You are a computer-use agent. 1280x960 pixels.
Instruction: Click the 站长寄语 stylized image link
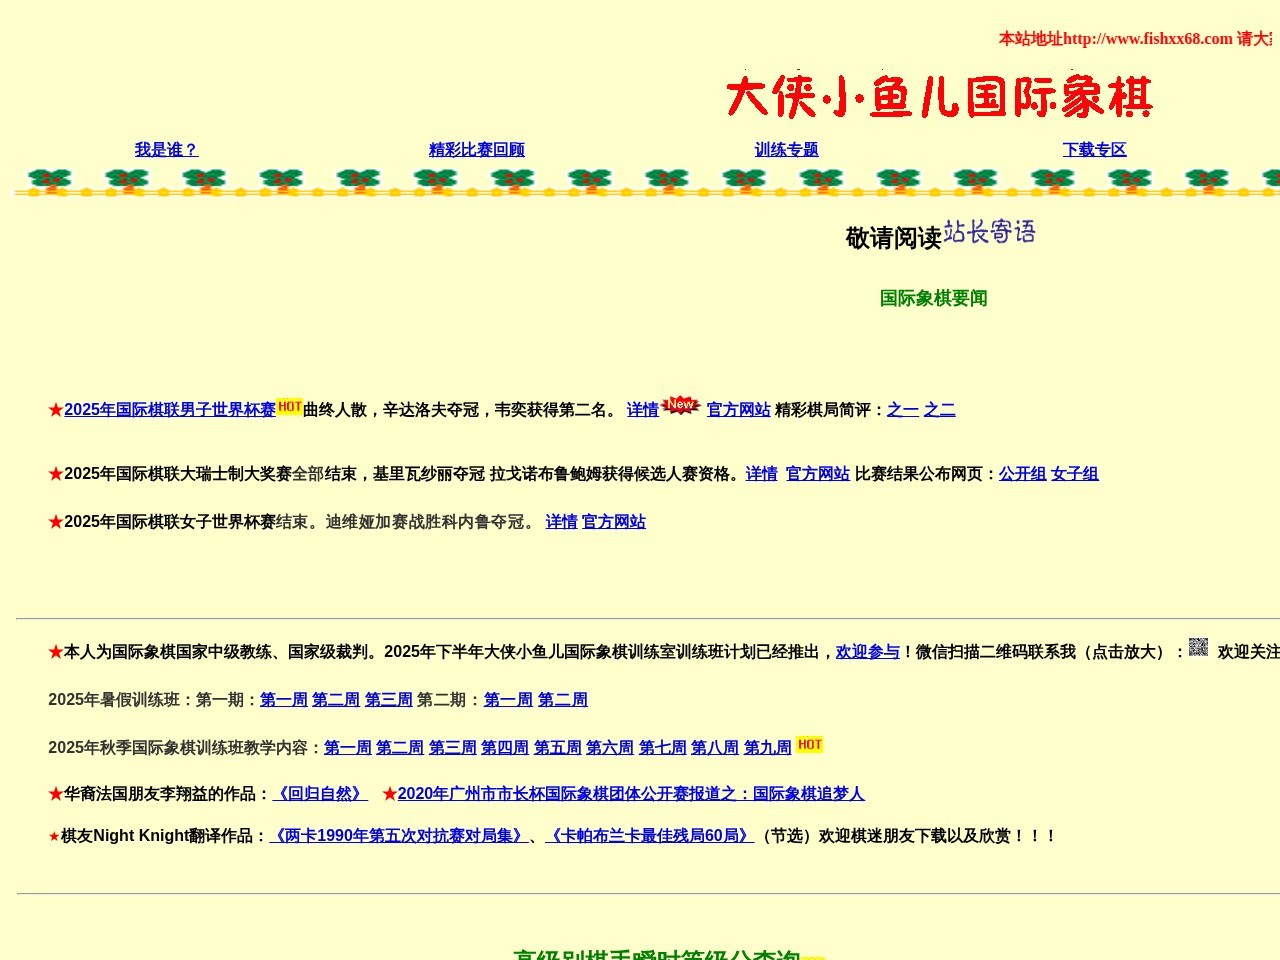(989, 232)
